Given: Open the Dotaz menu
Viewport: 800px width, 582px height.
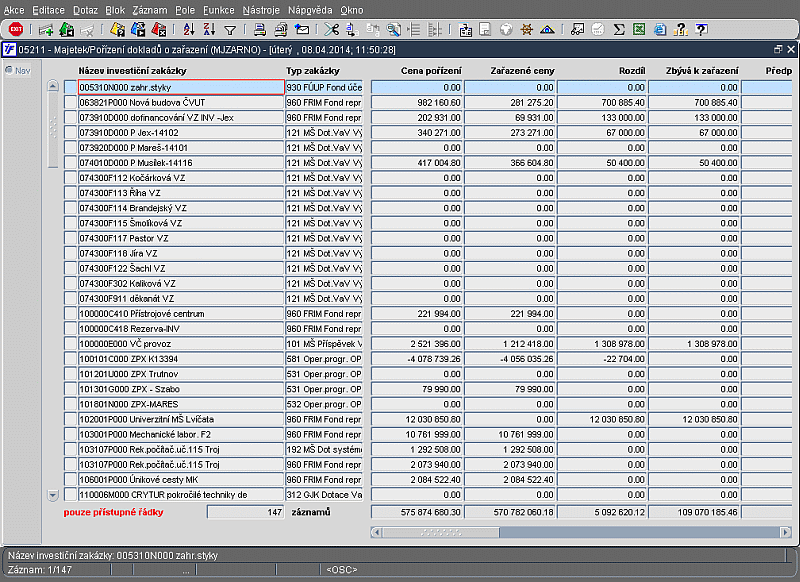Looking at the screenshot, I should [x=85, y=10].
